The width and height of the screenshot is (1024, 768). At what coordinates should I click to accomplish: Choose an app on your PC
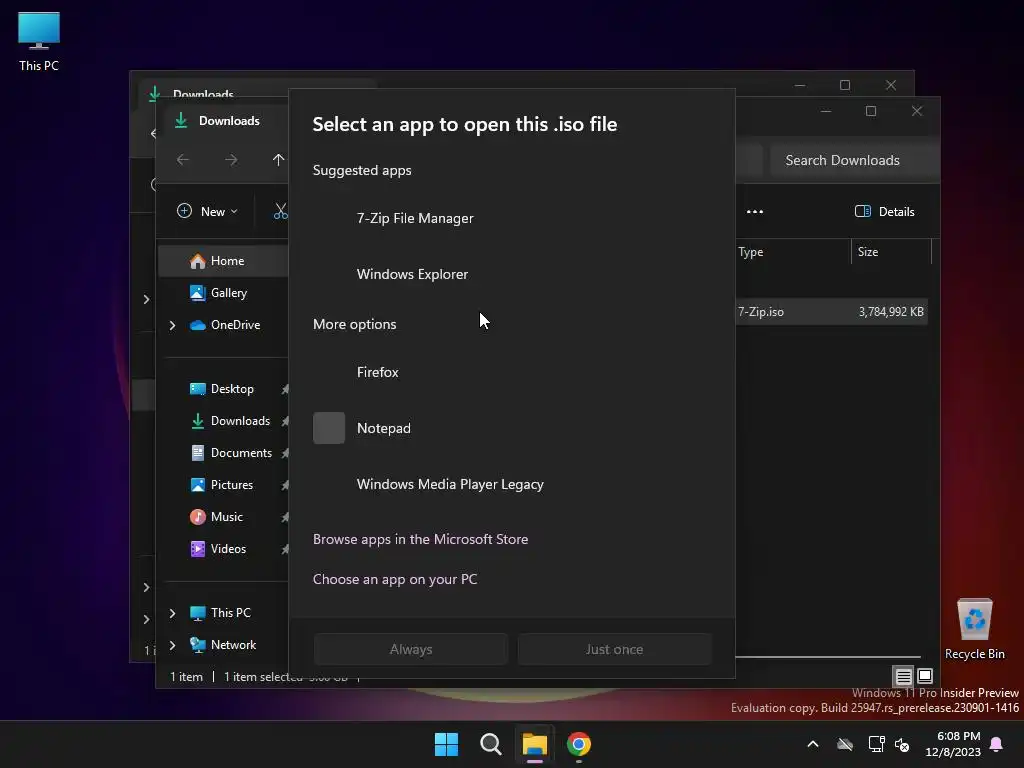click(394, 579)
